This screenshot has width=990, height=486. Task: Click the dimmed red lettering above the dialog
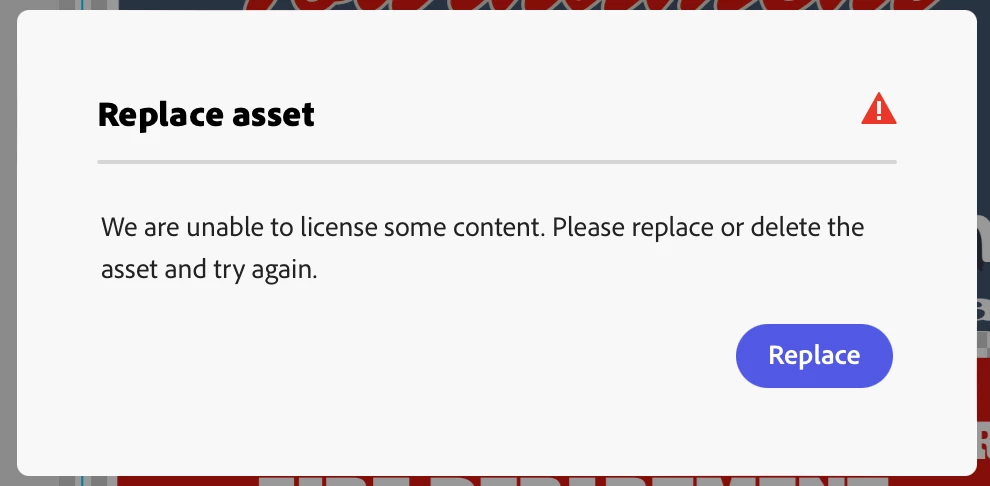point(587,5)
